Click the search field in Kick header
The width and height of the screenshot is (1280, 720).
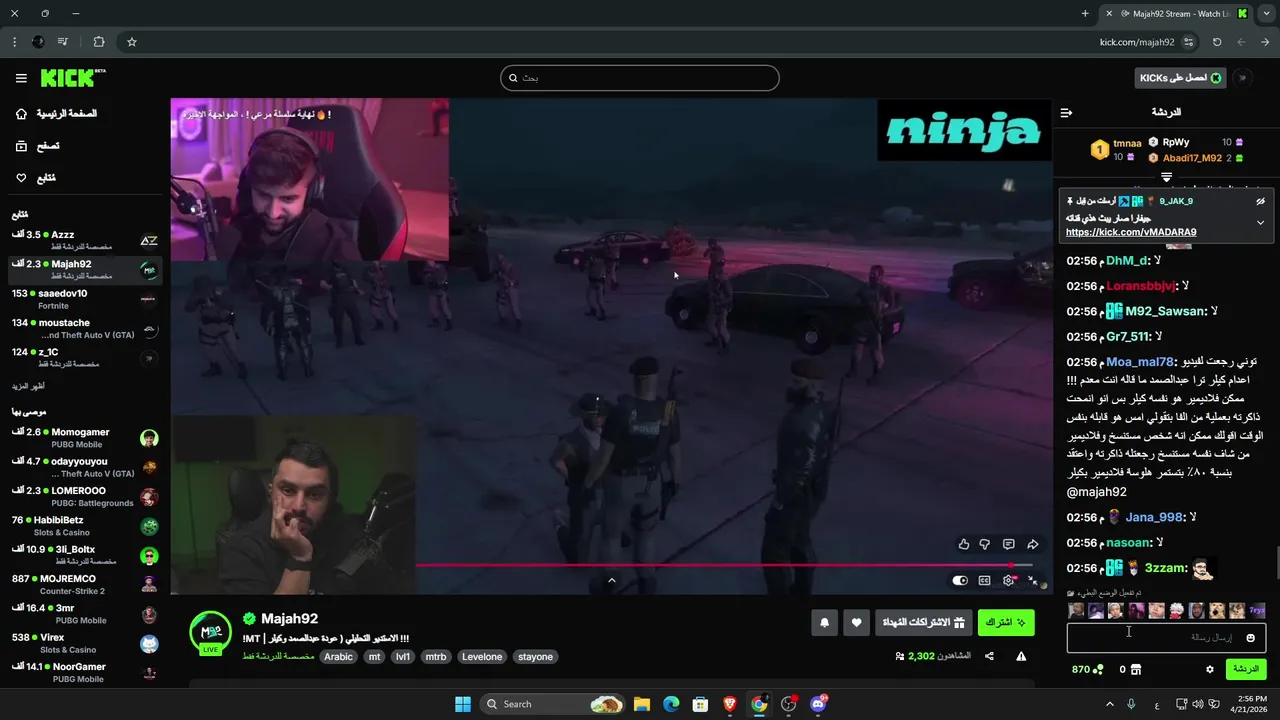[x=640, y=78]
